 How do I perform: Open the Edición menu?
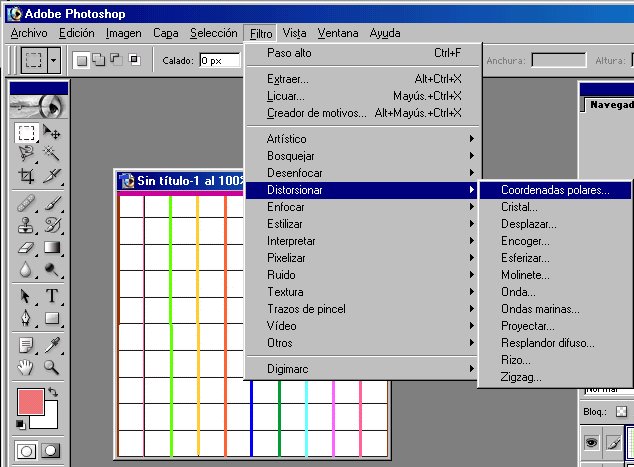tap(76, 33)
